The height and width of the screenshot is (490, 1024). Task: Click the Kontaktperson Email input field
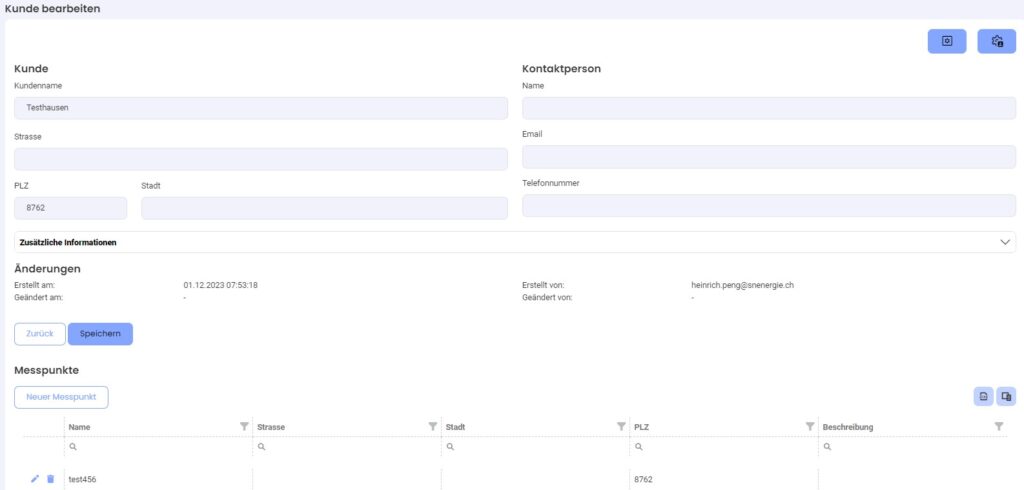tap(769, 157)
